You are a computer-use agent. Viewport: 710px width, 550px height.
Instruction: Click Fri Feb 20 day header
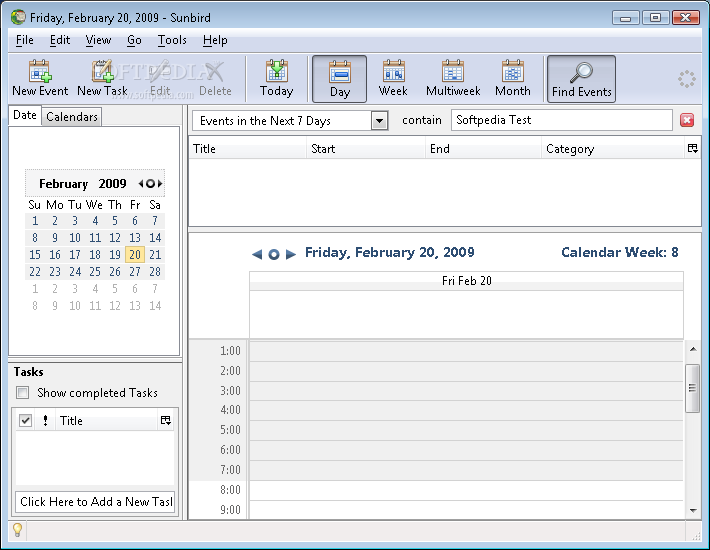pyautogui.click(x=466, y=281)
